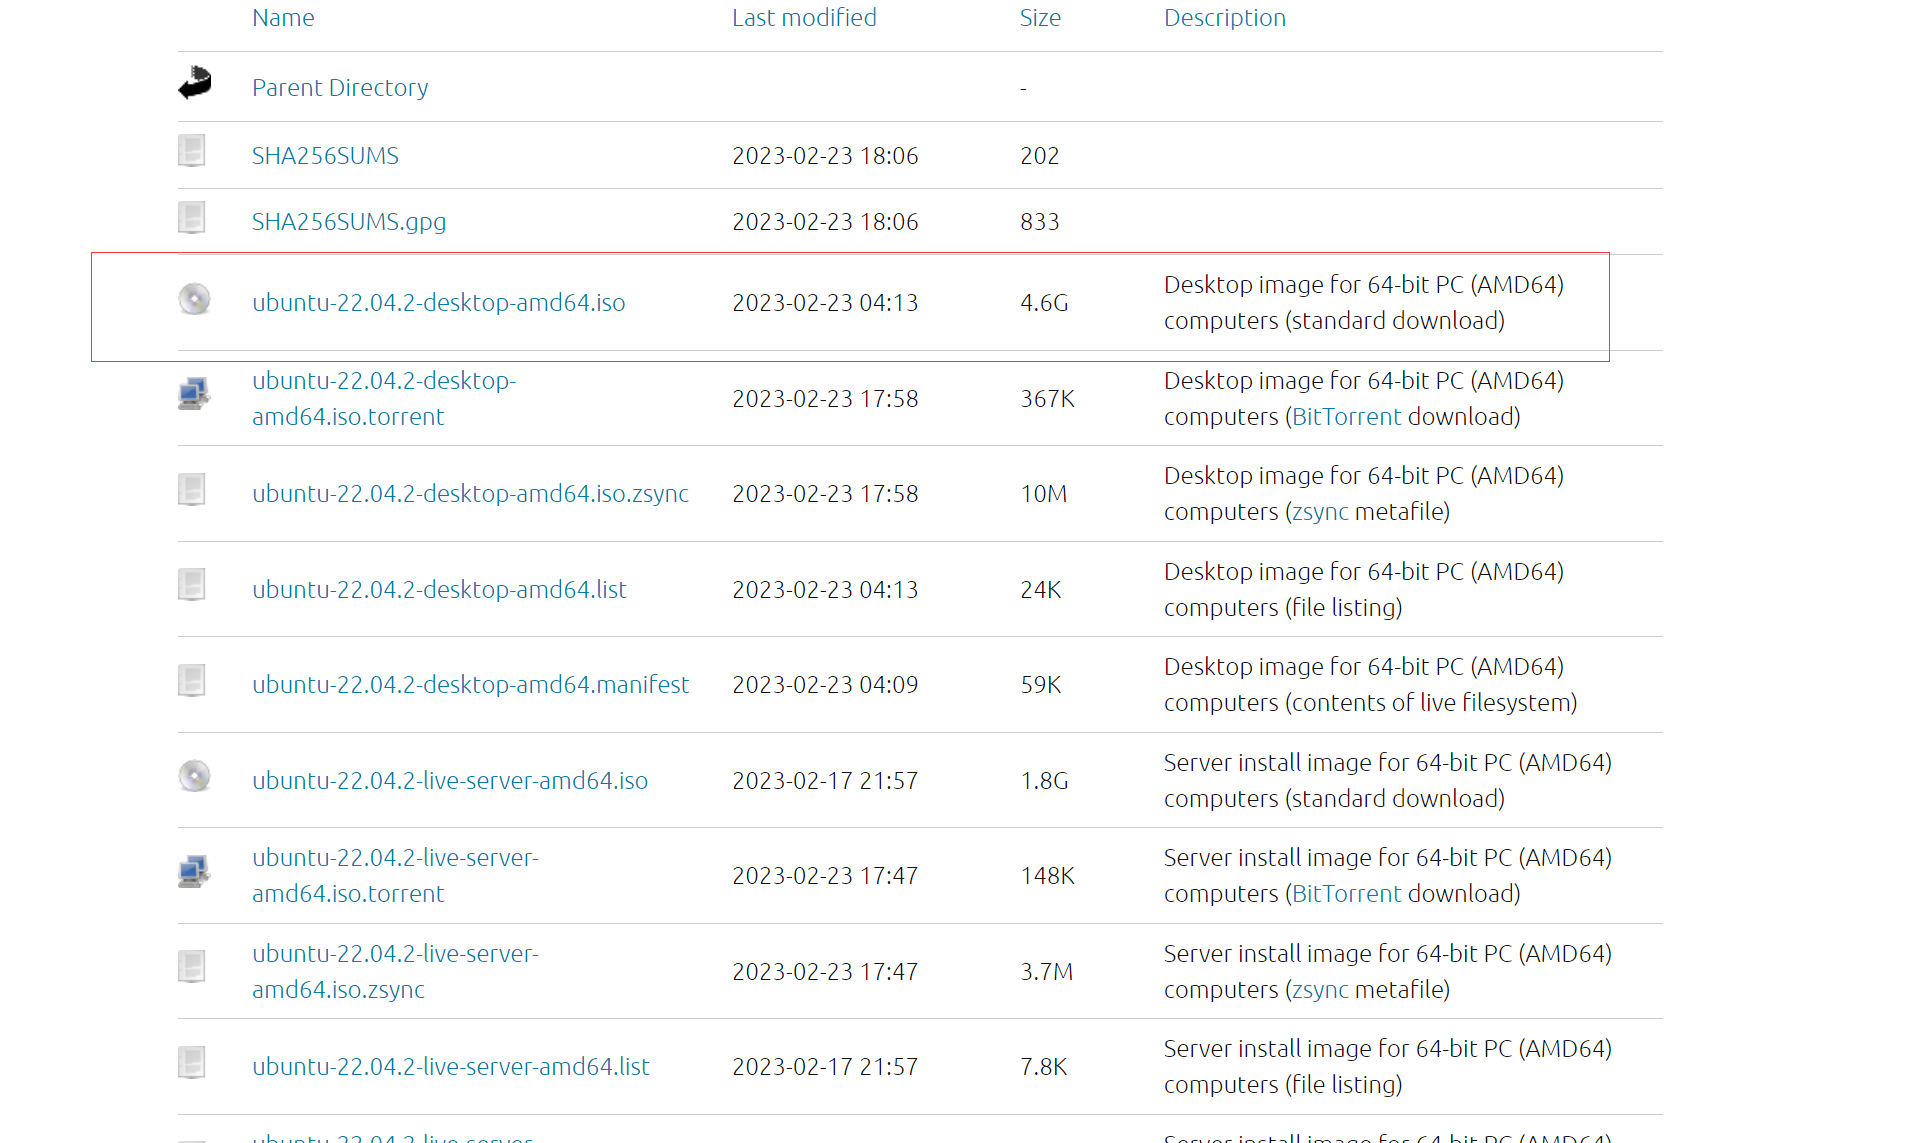This screenshot has height=1143, width=1926.
Task: Follow BitTorrent link in desktop image description
Action: click(1346, 417)
